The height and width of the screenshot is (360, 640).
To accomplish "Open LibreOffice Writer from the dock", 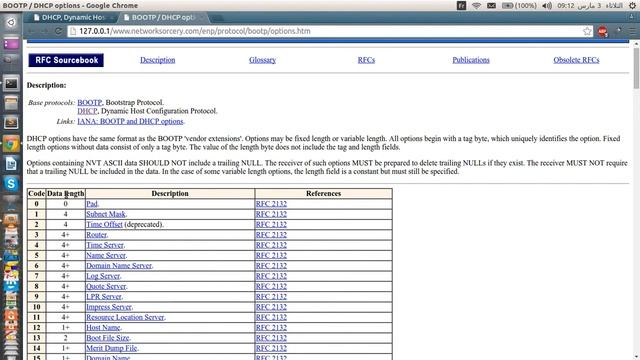I will (x=11, y=164).
